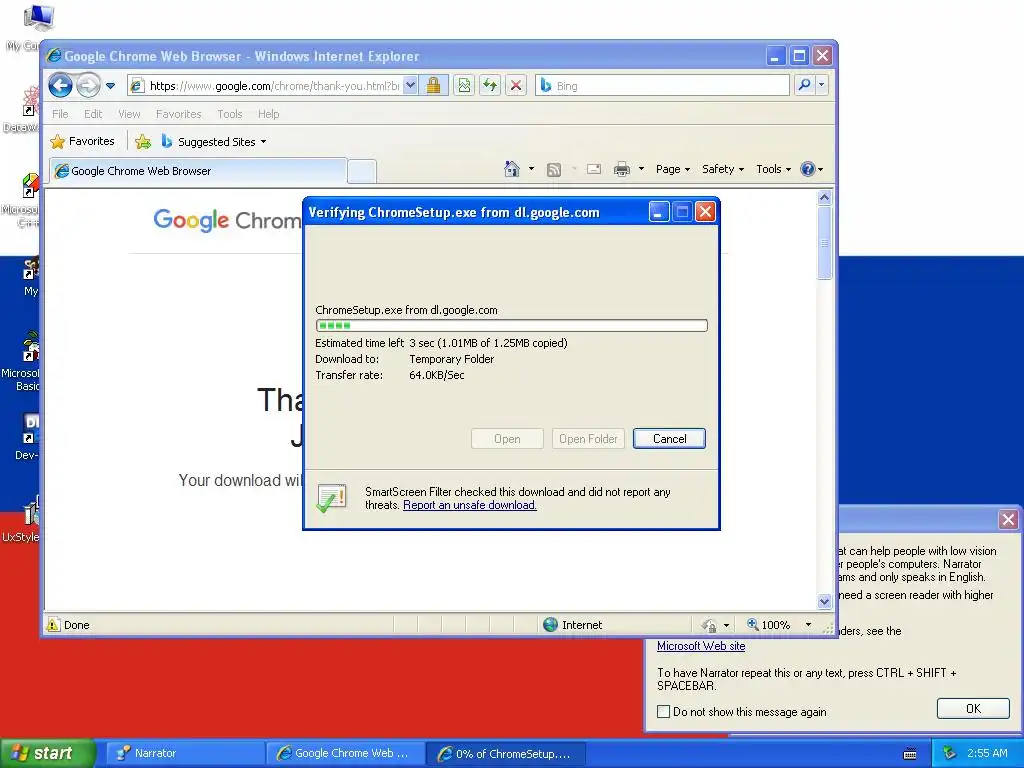
Task: Open search provider options dropdown
Action: [822, 85]
